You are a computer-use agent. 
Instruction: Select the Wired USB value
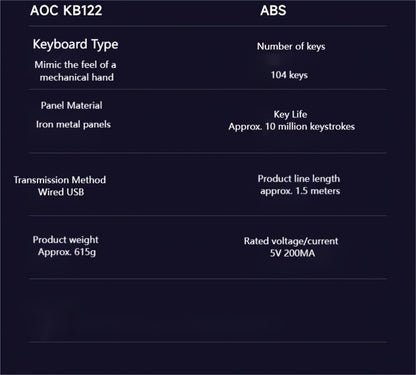(x=61, y=192)
